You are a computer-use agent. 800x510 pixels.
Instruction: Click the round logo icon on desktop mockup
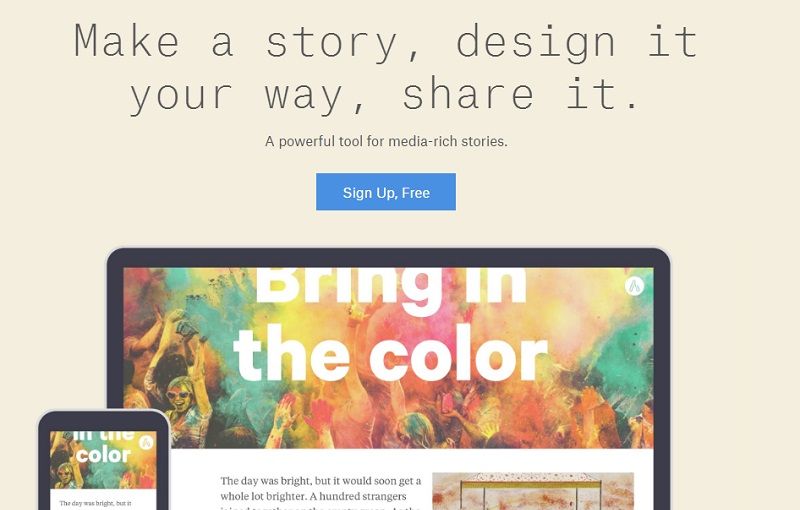[634, 286]
